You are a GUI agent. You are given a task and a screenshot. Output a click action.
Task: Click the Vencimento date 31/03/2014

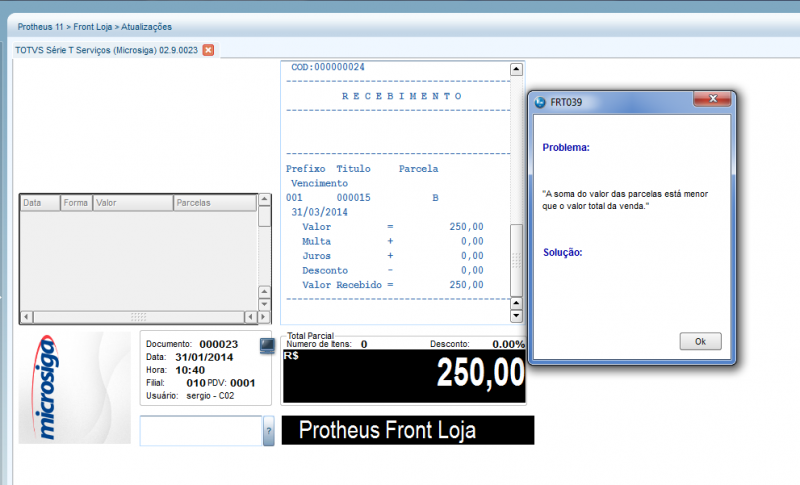(319, 212)
